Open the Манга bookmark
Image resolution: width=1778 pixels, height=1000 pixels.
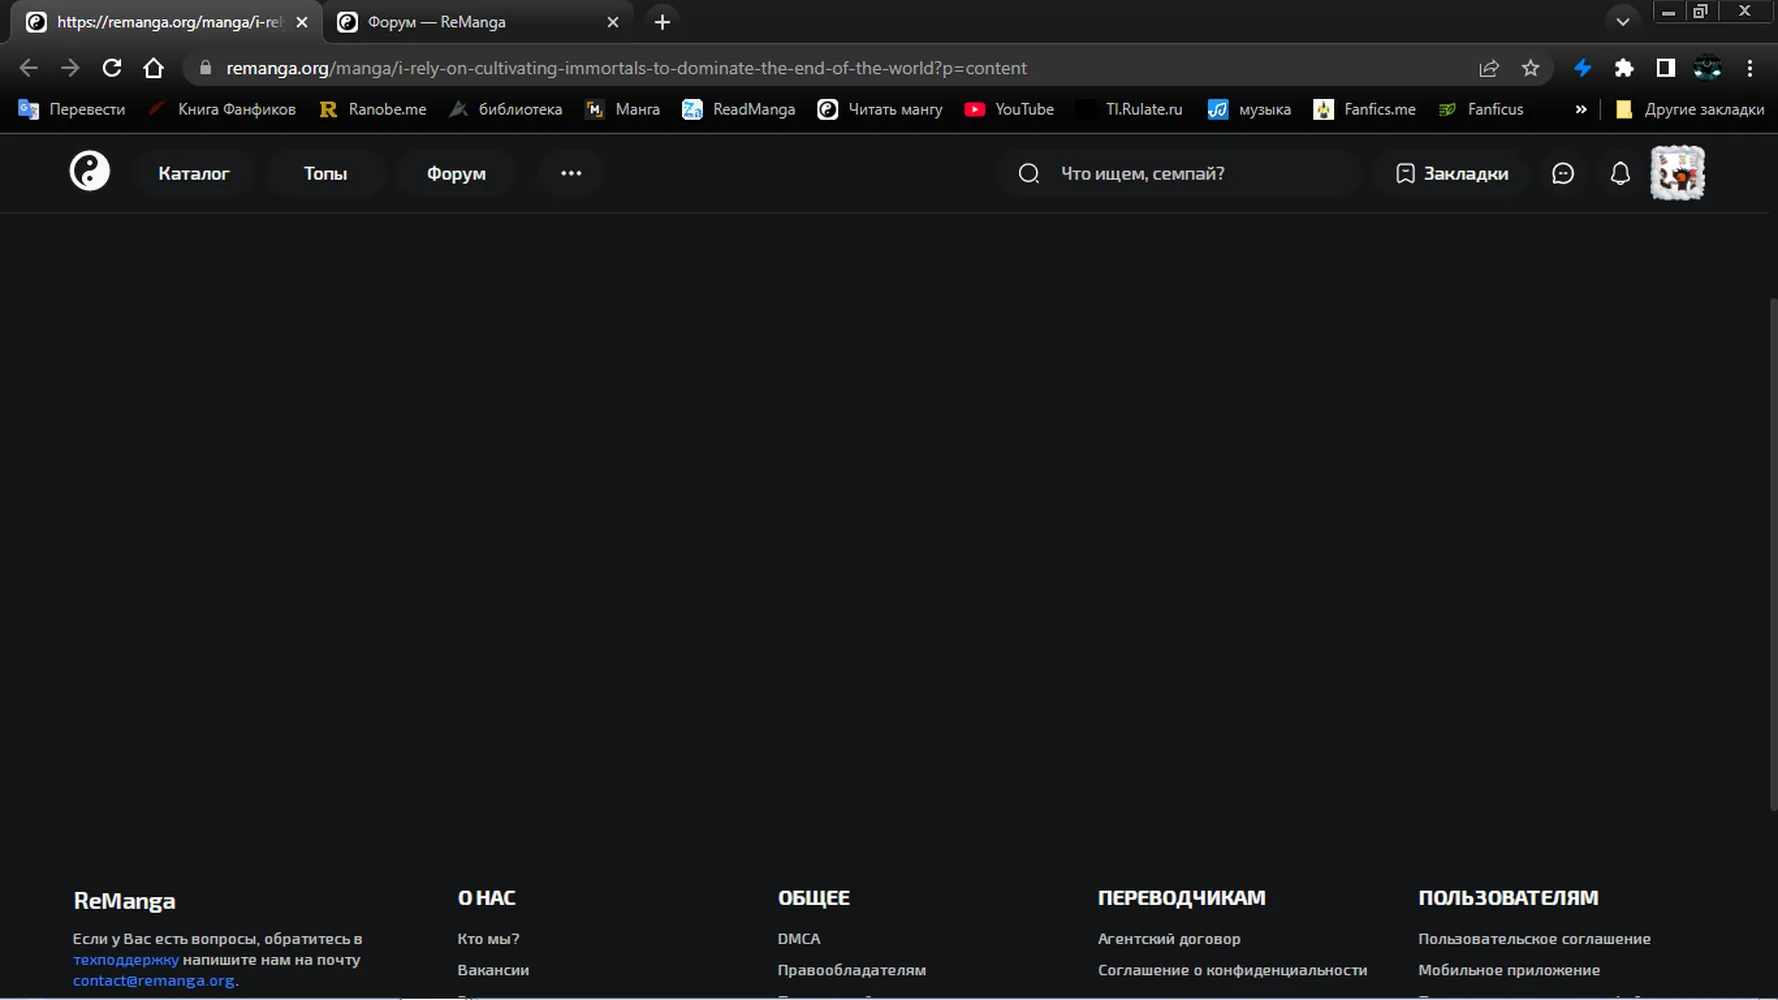622,109
